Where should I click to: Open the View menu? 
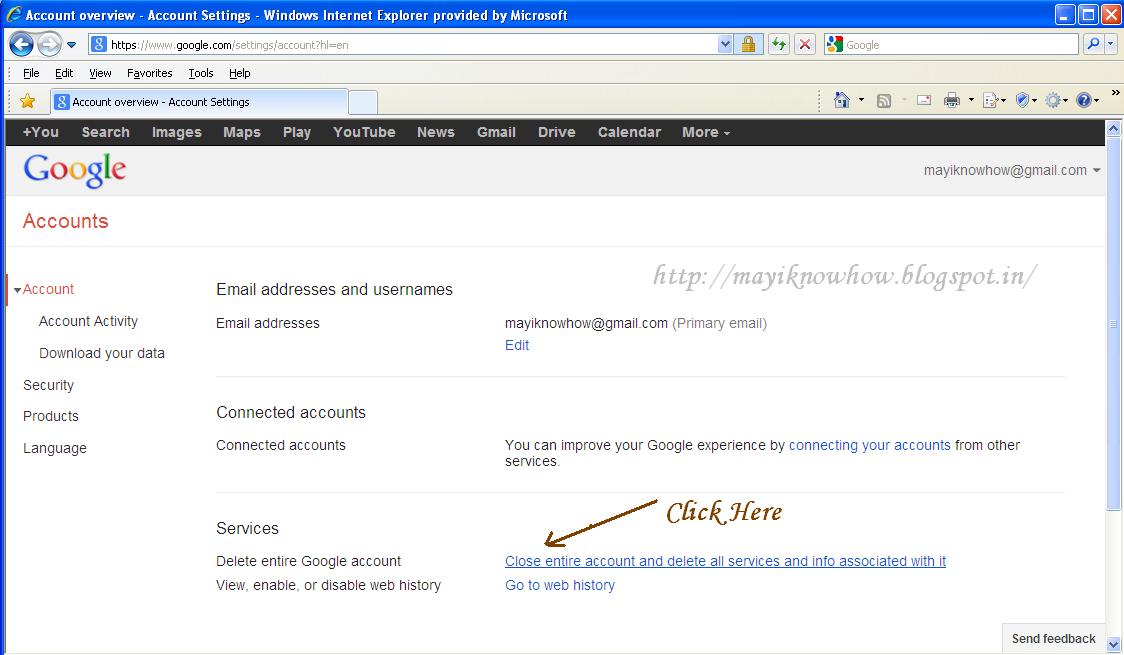(x=100, y=73)
